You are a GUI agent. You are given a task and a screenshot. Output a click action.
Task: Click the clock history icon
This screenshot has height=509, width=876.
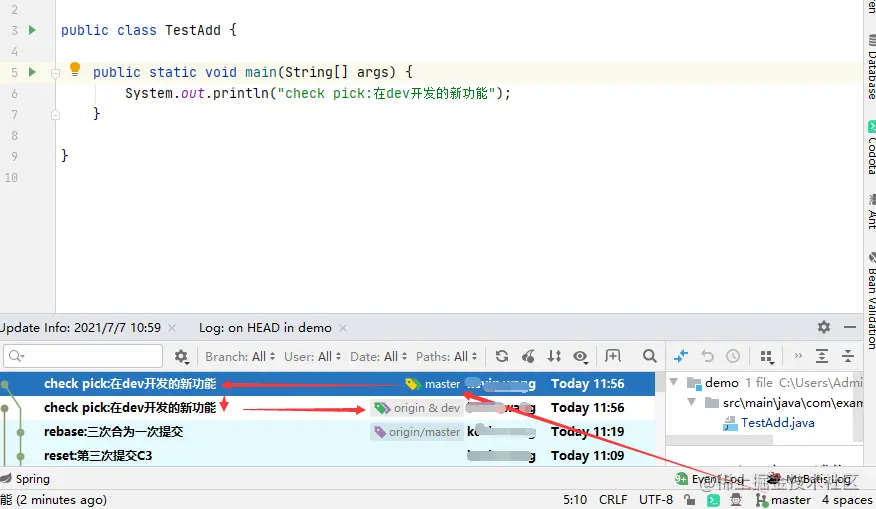(733, 356)
